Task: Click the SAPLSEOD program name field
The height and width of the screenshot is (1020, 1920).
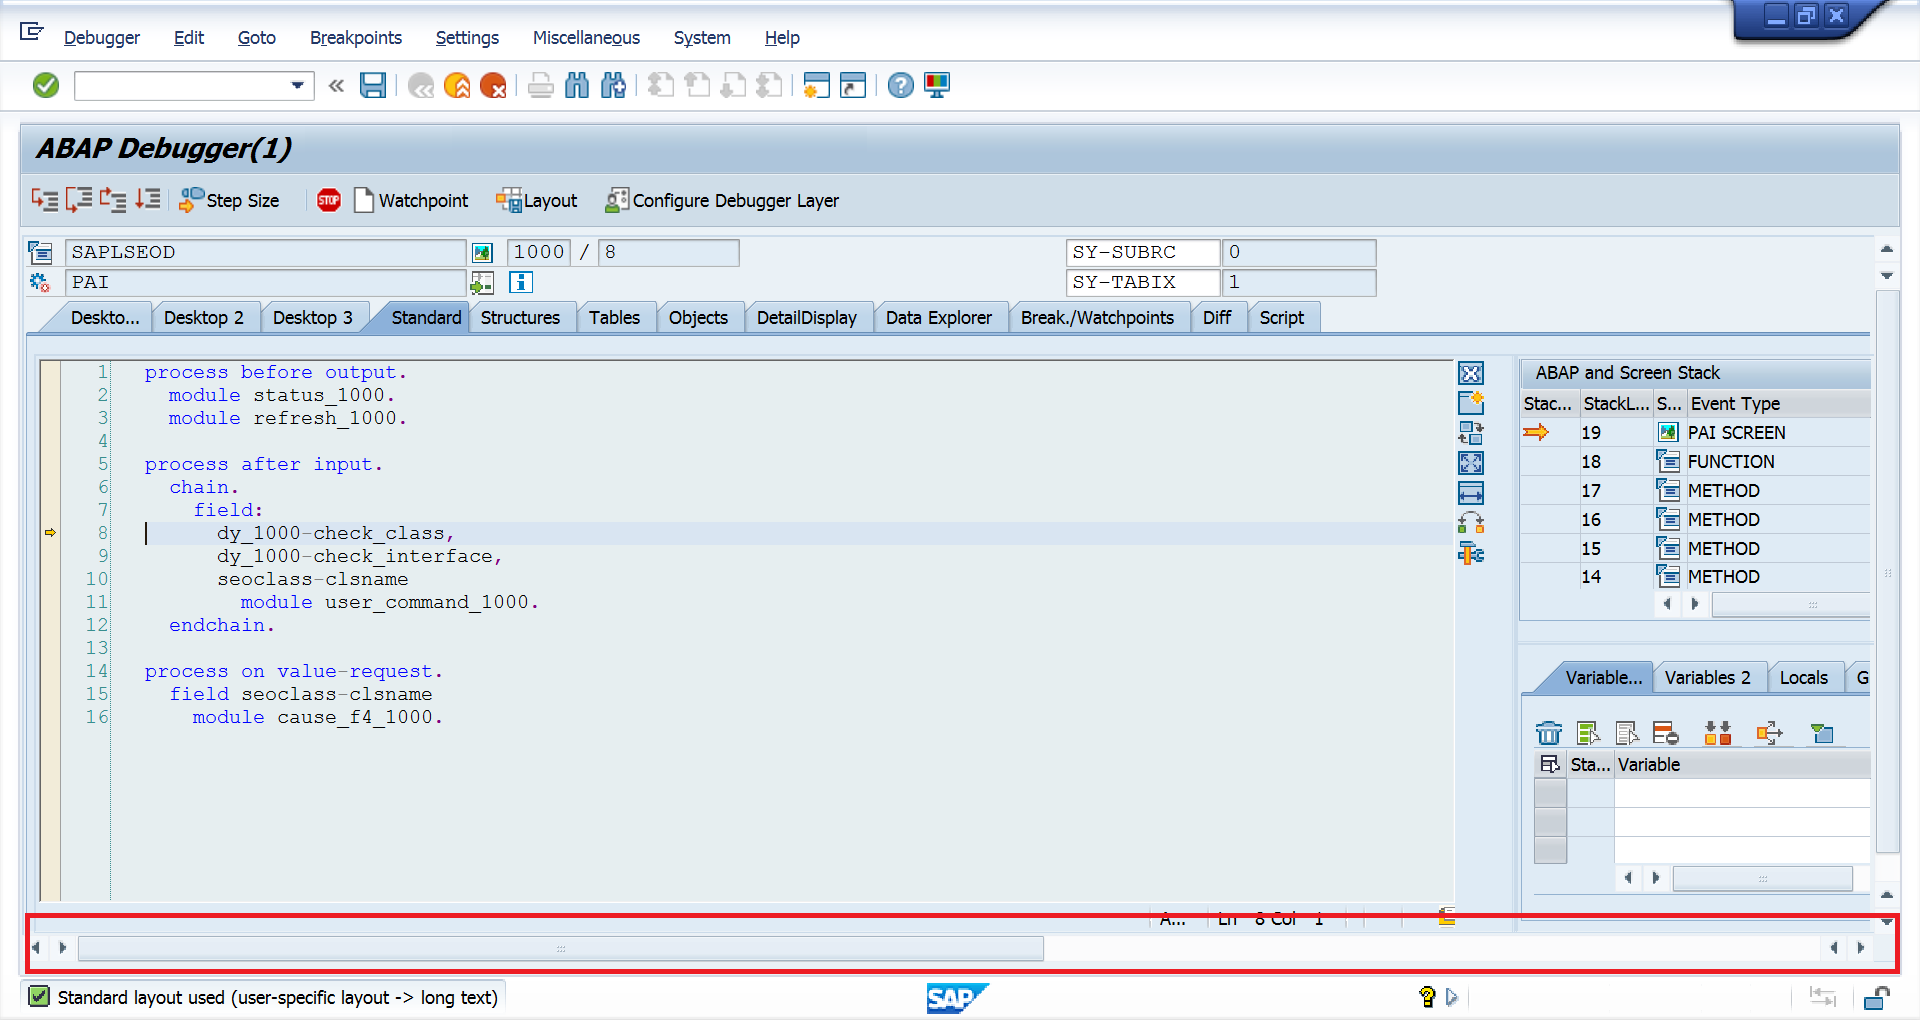Action: tap(265, 252)
